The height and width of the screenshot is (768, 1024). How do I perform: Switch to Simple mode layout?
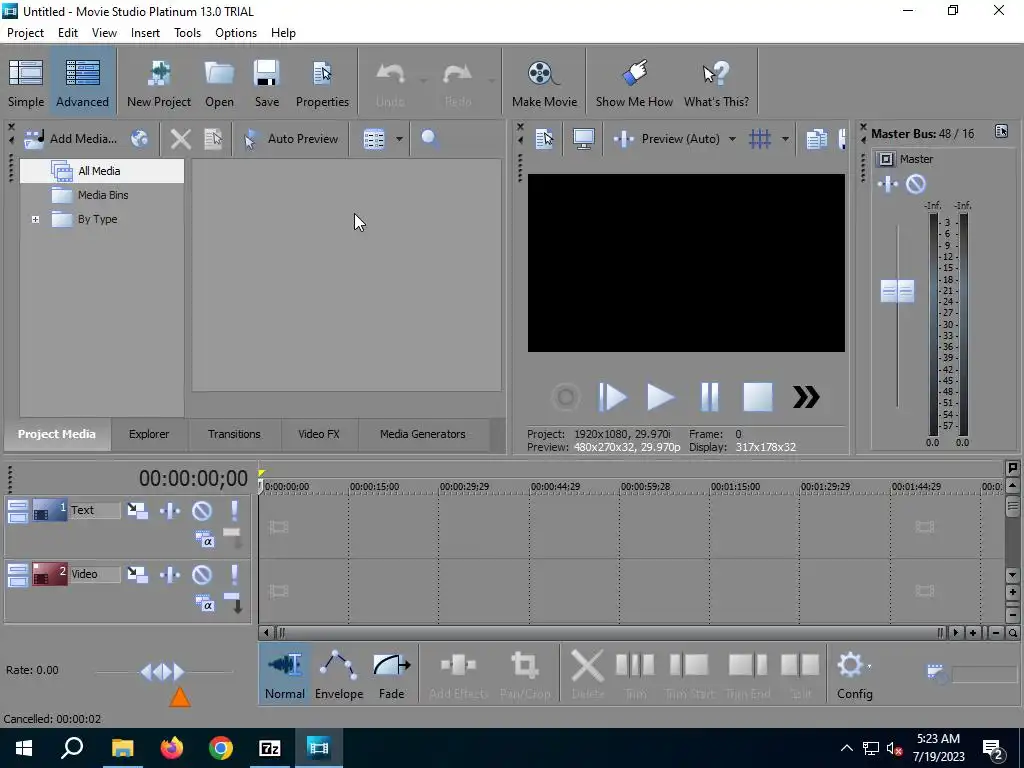point(25,83)
